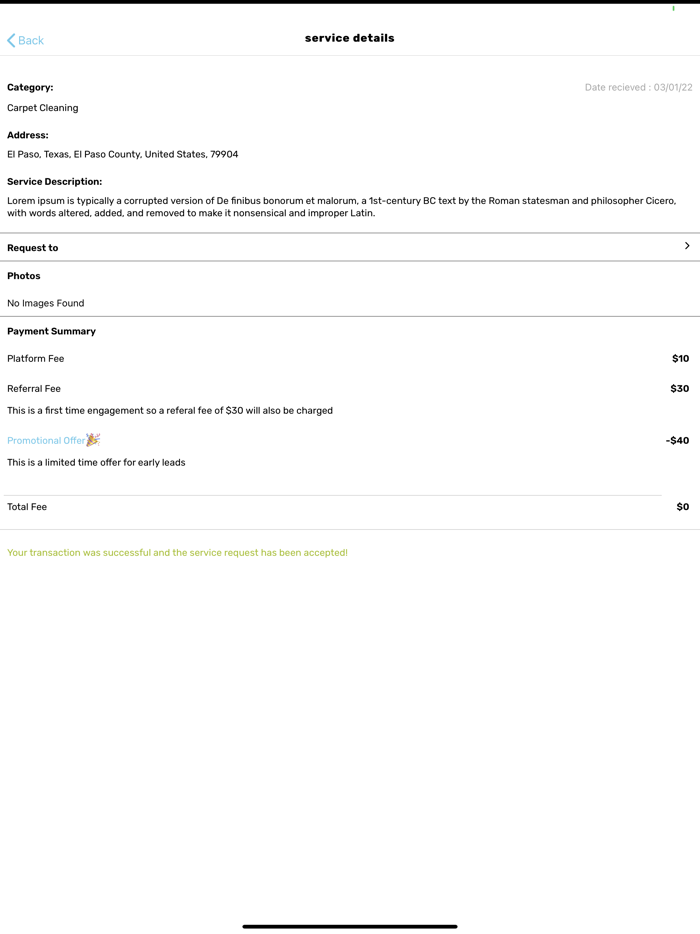Click the party popper emoji icon
This screenshot has width=700, height=934.
click(93, 440)
